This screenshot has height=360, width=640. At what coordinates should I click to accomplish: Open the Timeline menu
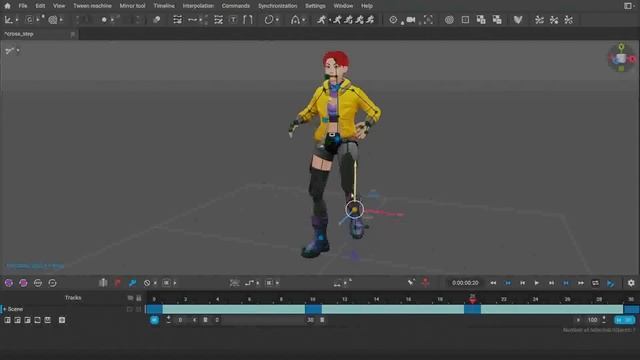click(x=164, y=6)
